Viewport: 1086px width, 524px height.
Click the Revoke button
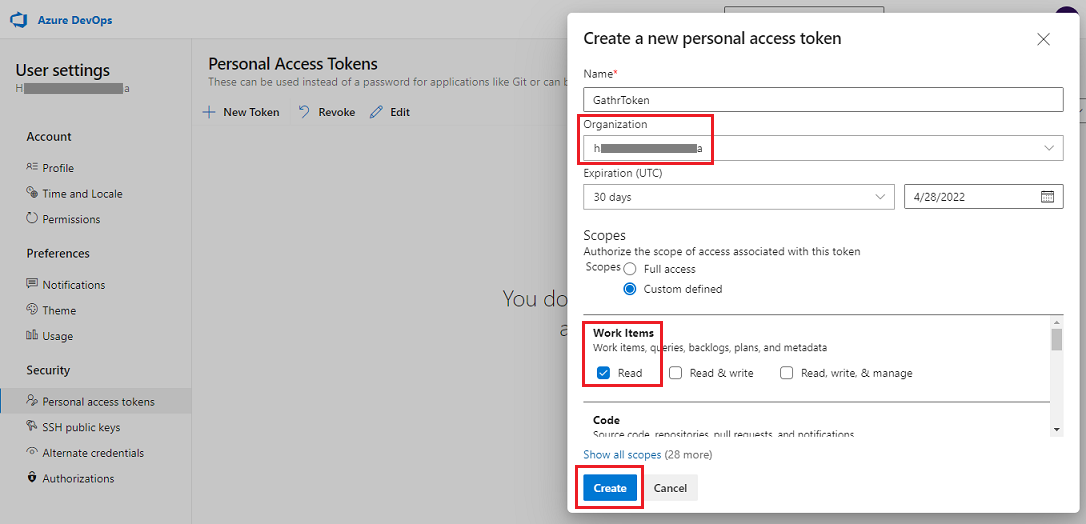click(x=327, y=112)
